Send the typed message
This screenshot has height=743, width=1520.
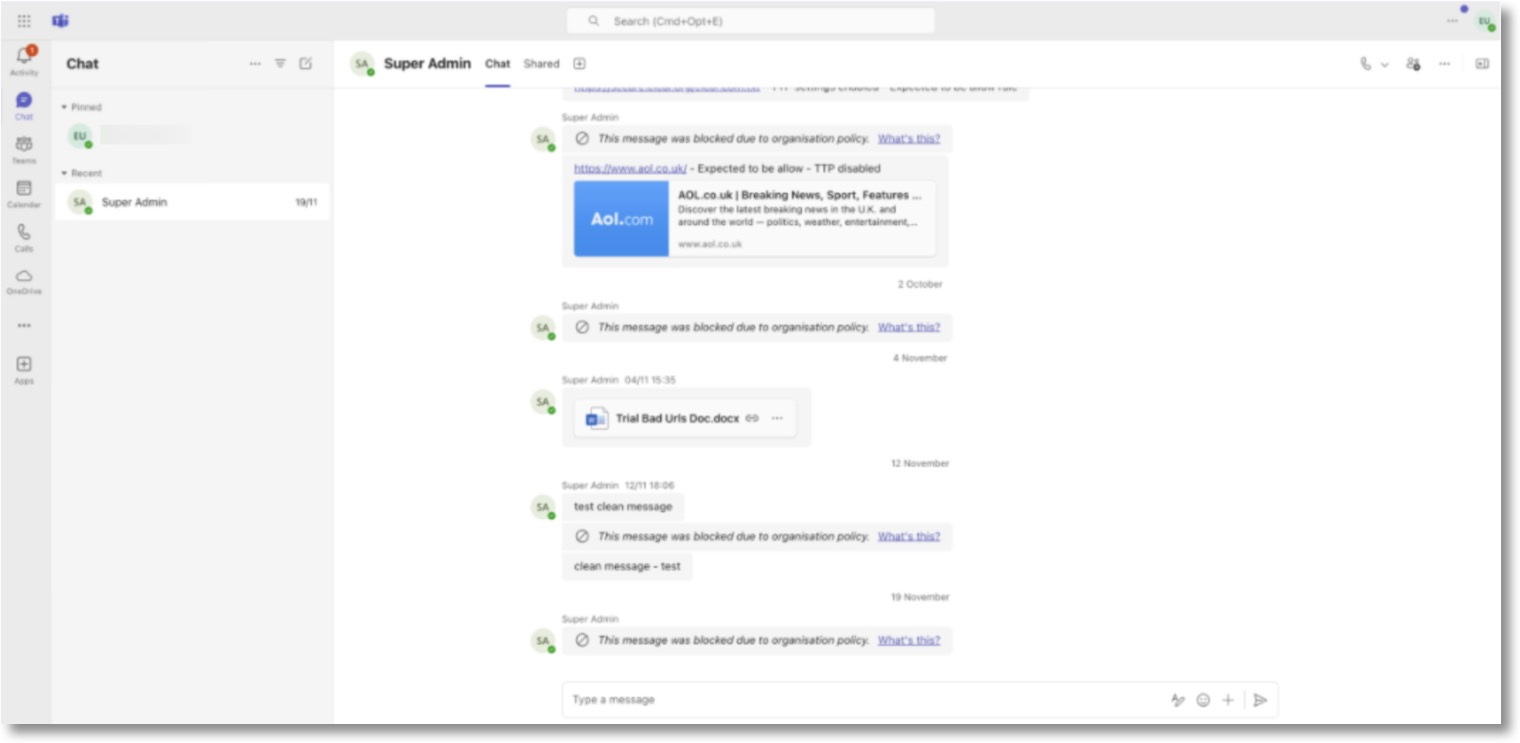pos(1262,700)
